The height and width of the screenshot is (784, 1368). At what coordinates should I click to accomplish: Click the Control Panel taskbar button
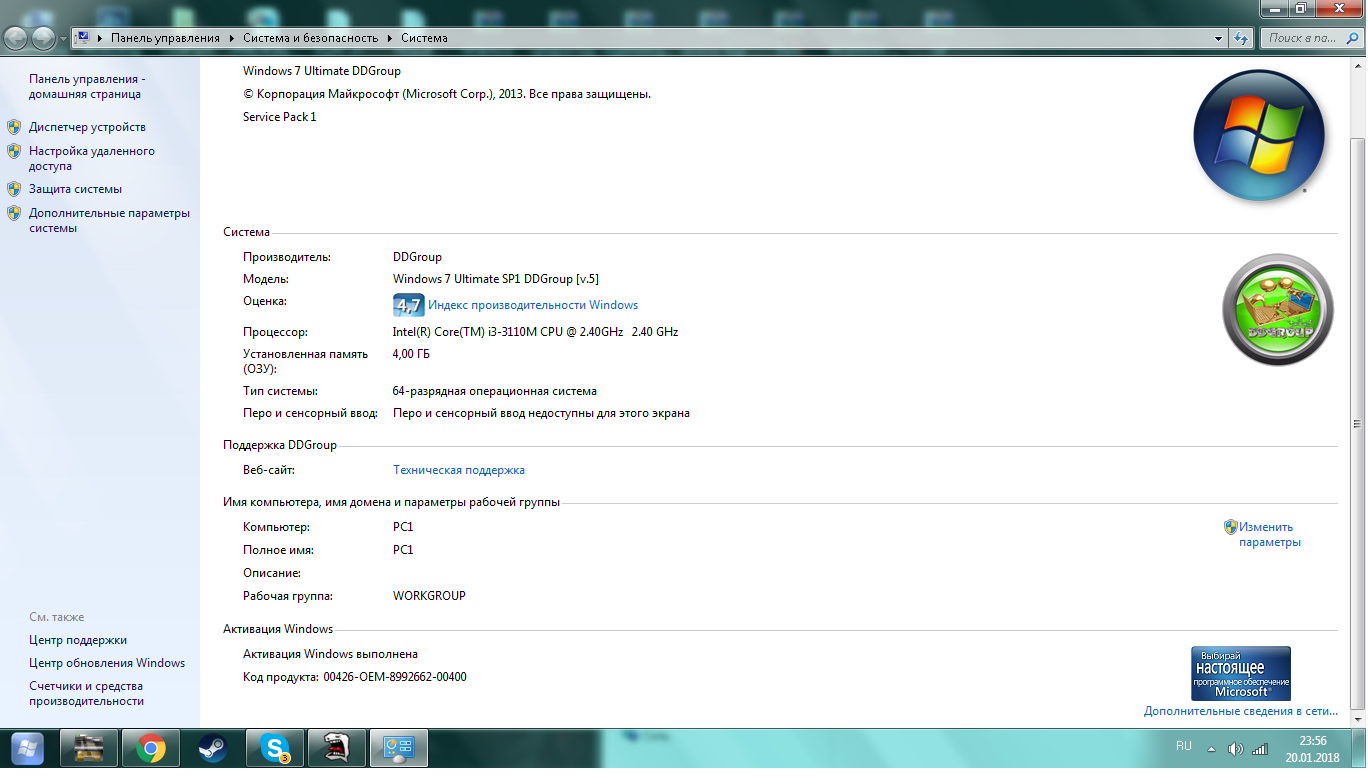399,748
